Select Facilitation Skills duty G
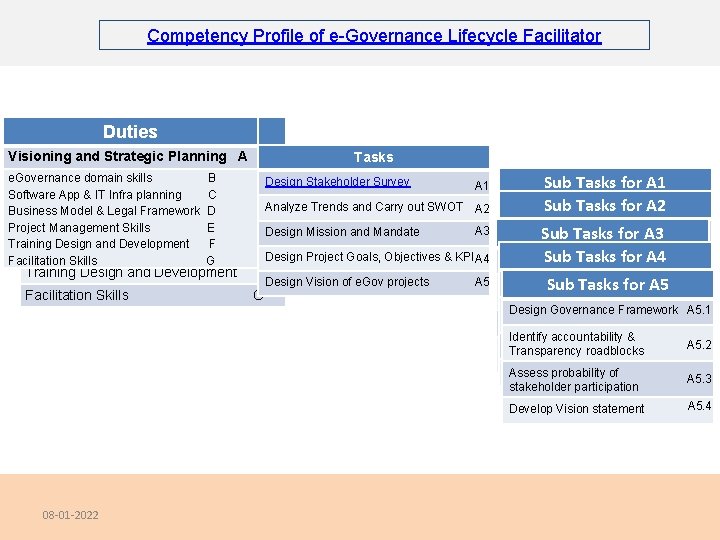The image size is (720, 540). tap(112, 260)
